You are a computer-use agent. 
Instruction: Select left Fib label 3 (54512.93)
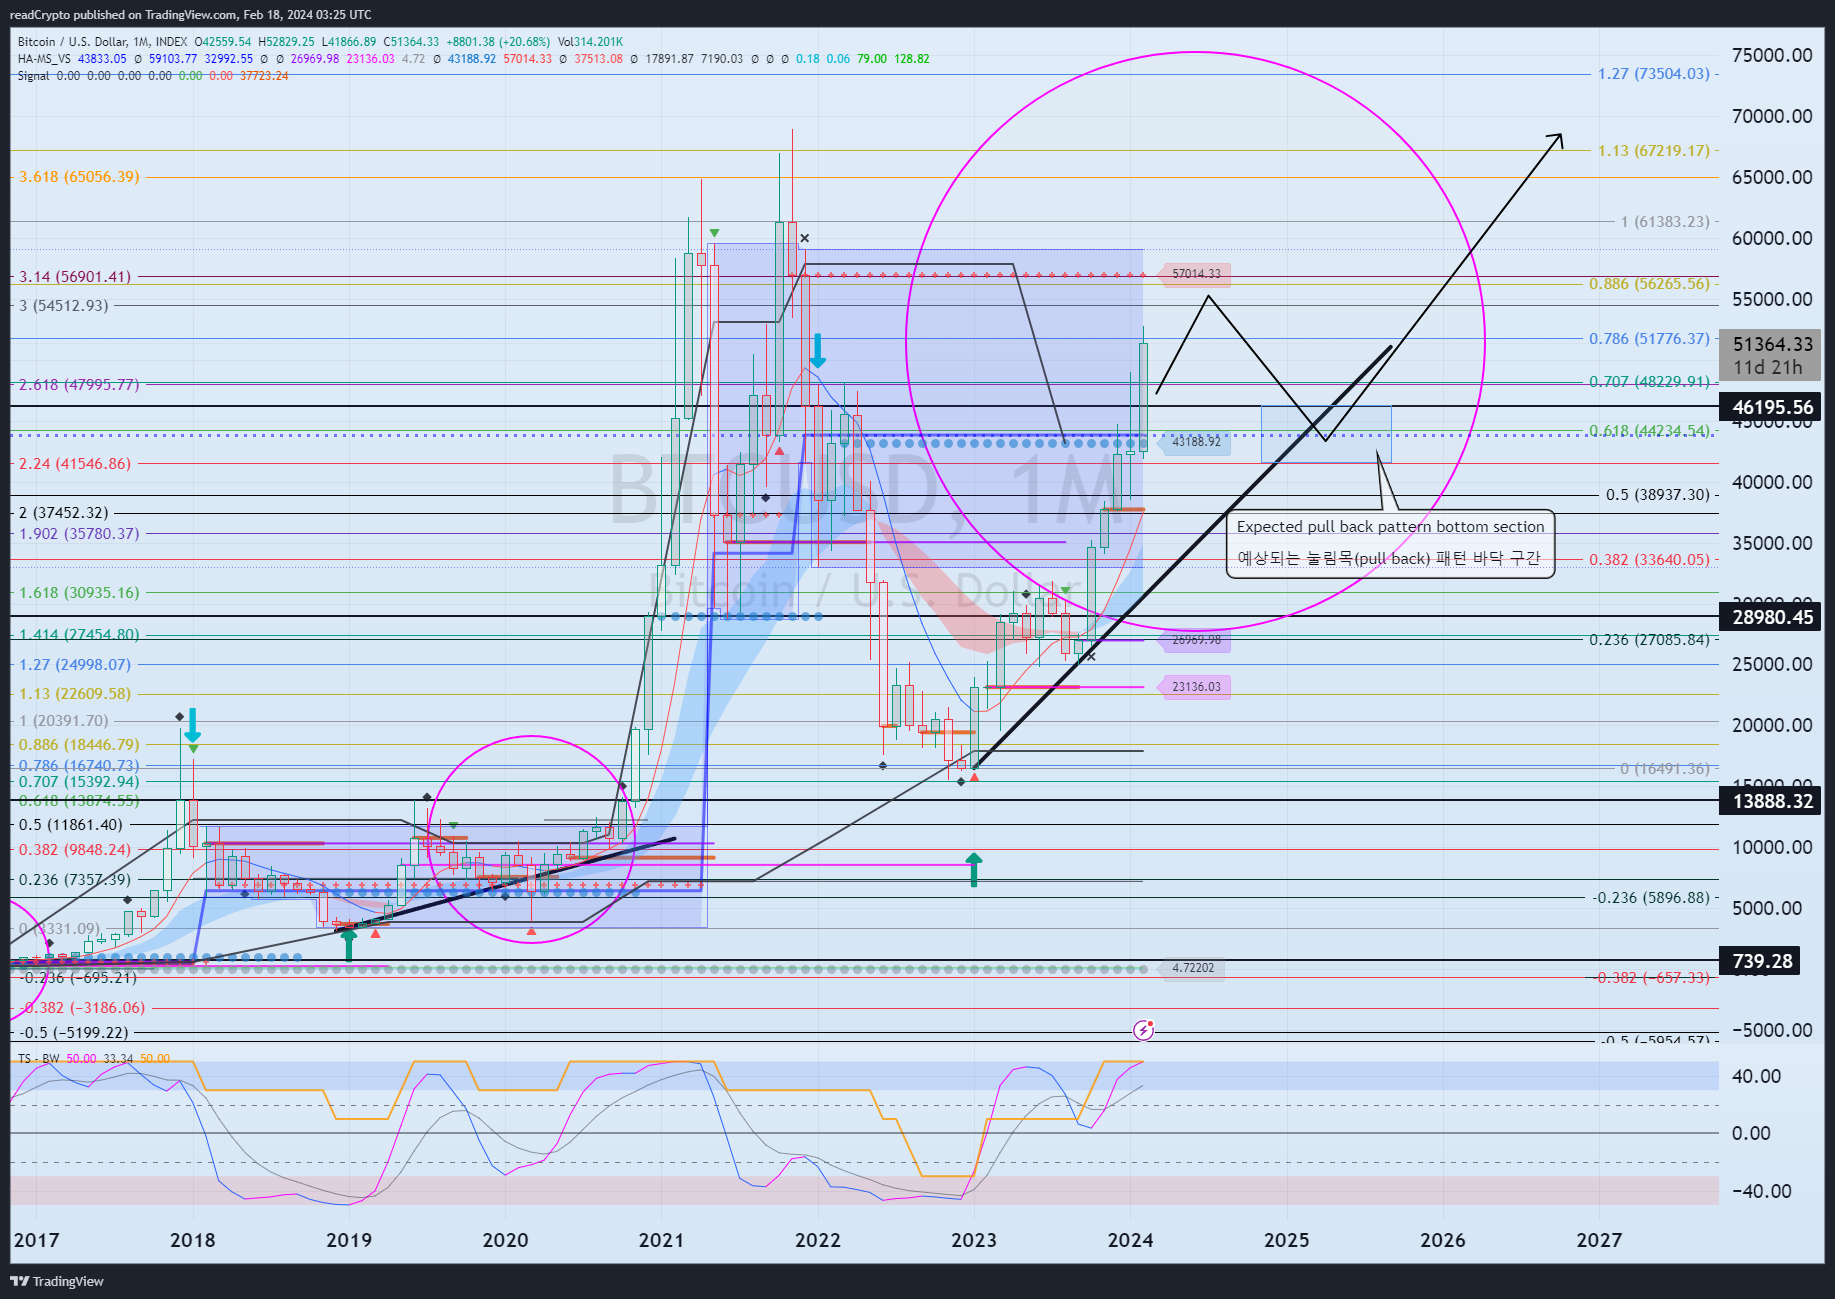point(64,306)
